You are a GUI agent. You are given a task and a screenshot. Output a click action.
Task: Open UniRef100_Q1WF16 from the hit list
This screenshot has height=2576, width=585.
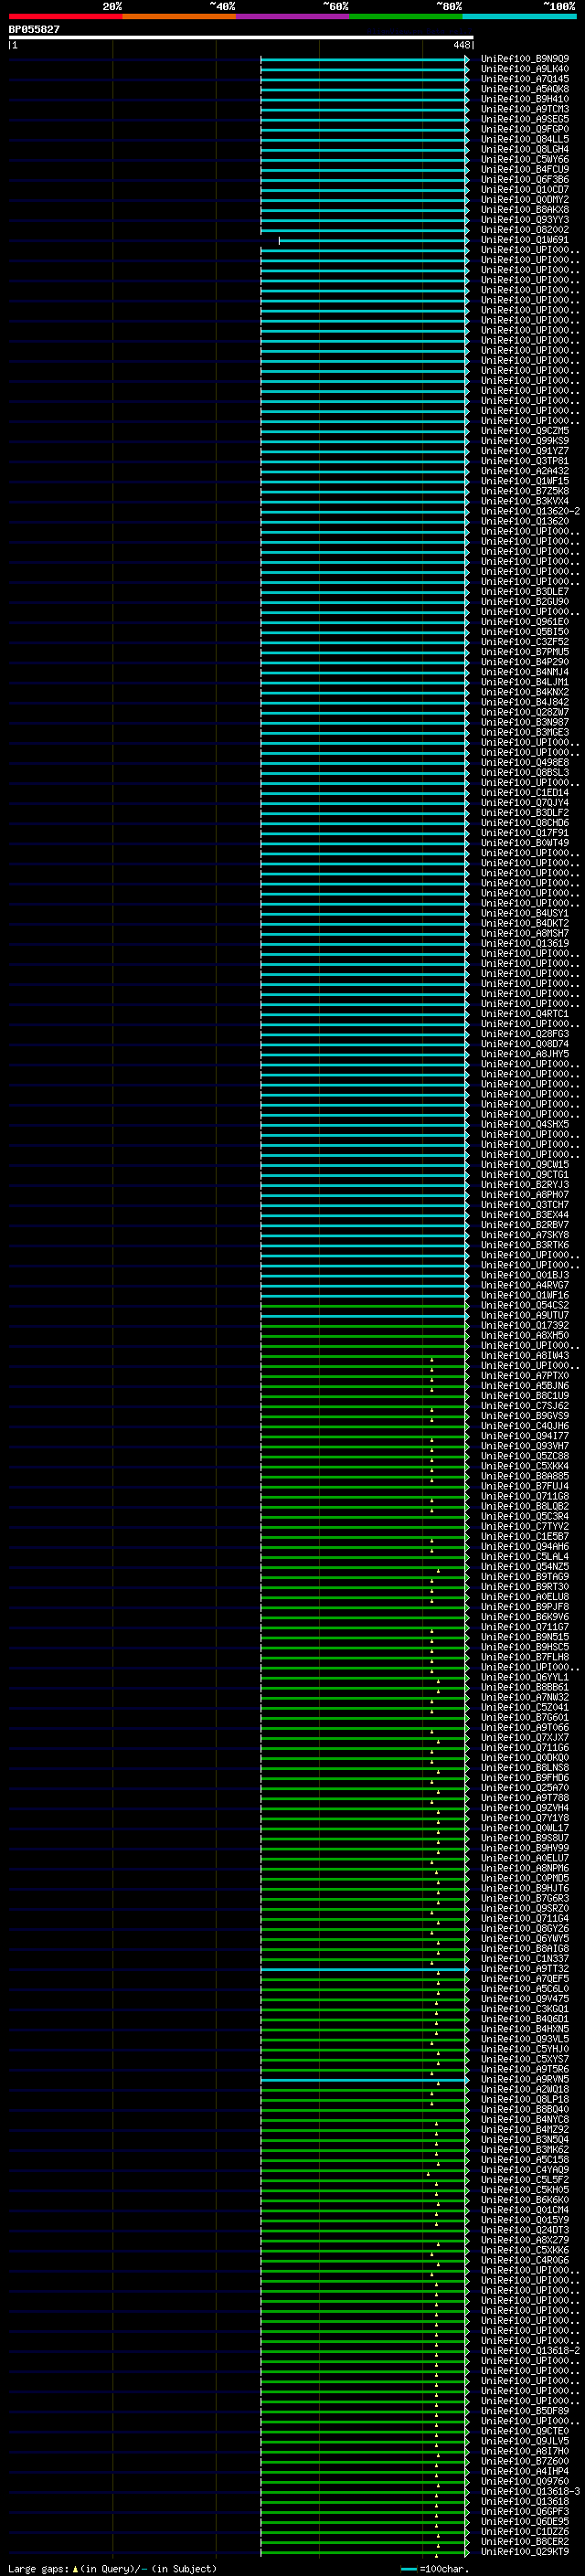(524, 1295)
